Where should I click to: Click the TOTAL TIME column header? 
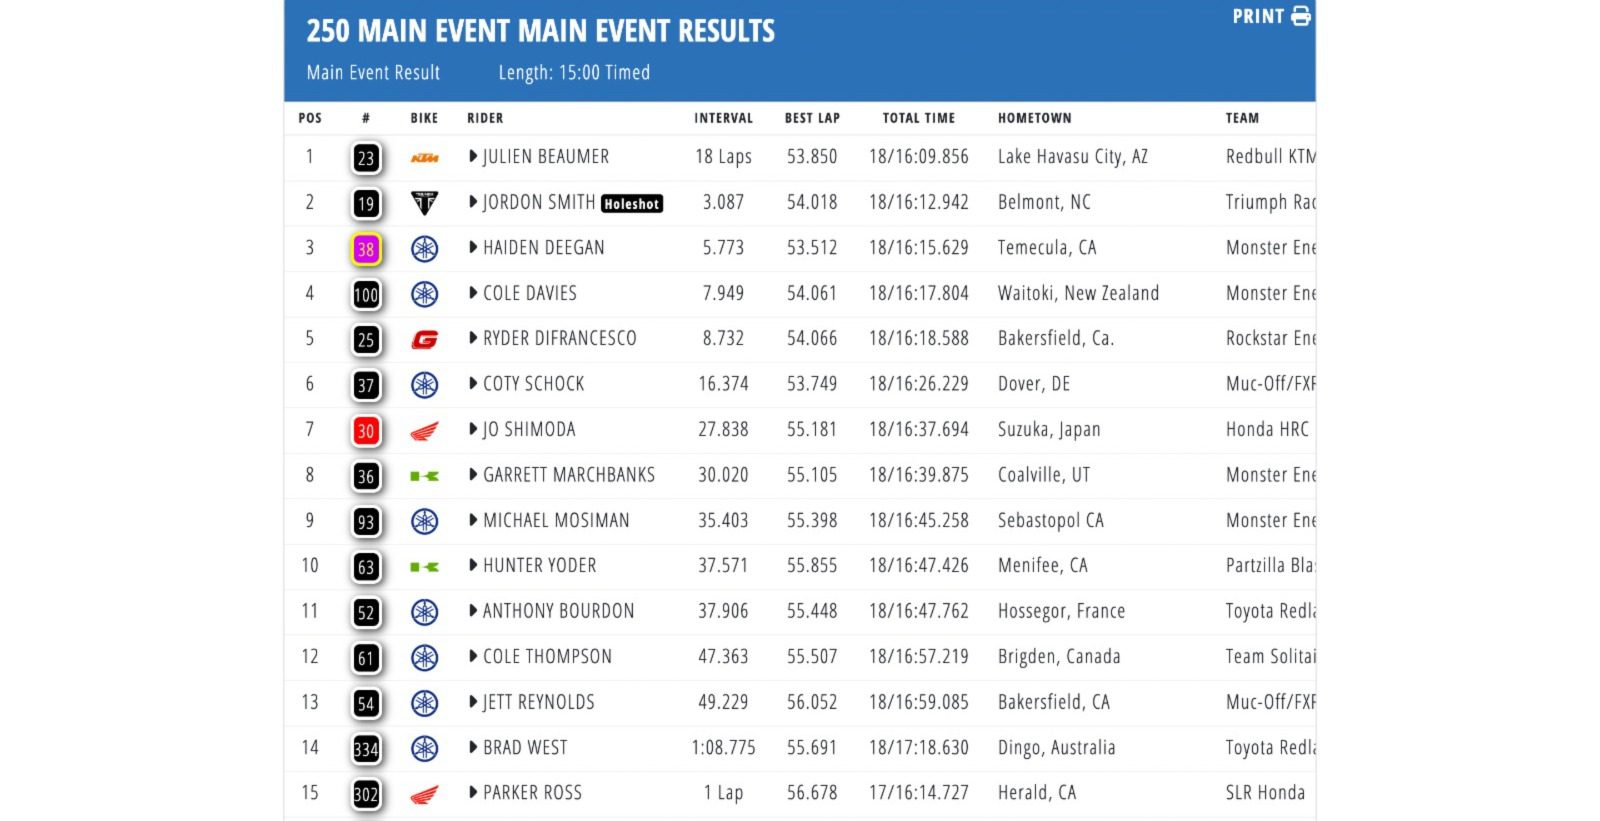(918, 118)
